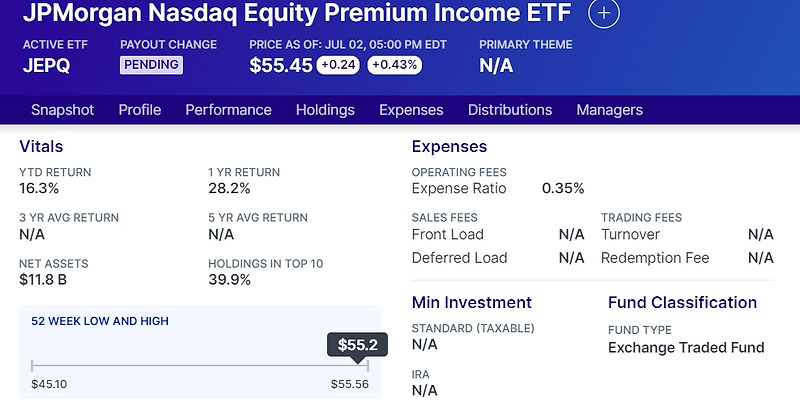Click the JEPQ ticker symbol
Viewport: 800px width, 414px height.
(x=48, y=66)
